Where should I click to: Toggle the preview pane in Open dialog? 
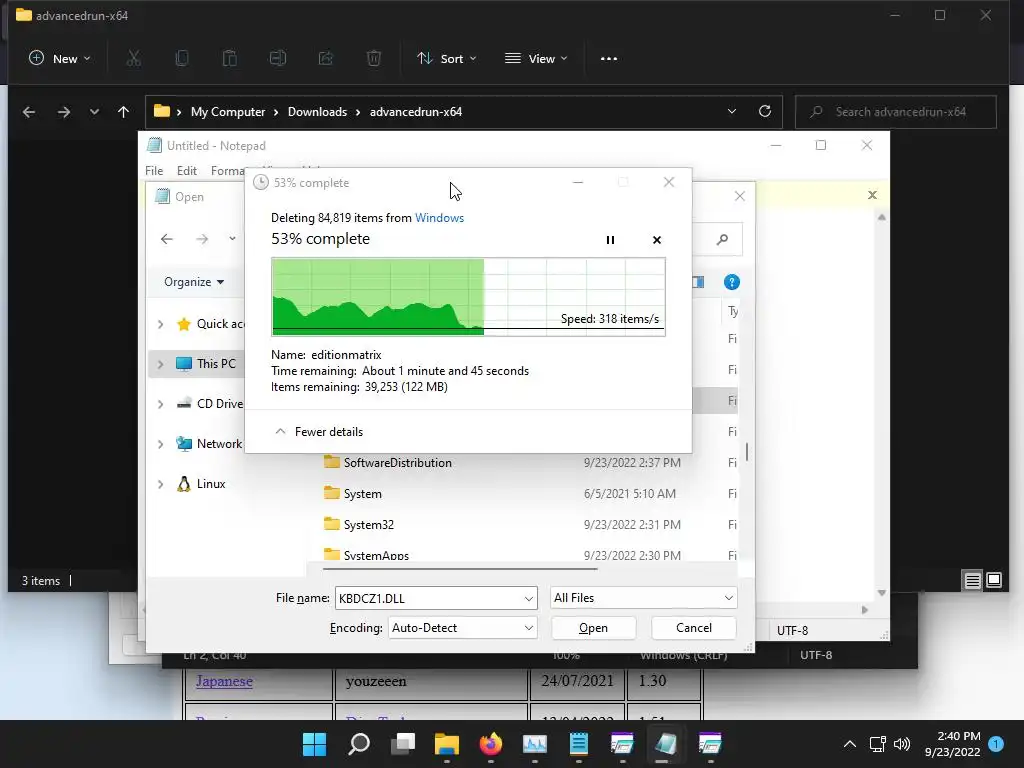(698, 282)
